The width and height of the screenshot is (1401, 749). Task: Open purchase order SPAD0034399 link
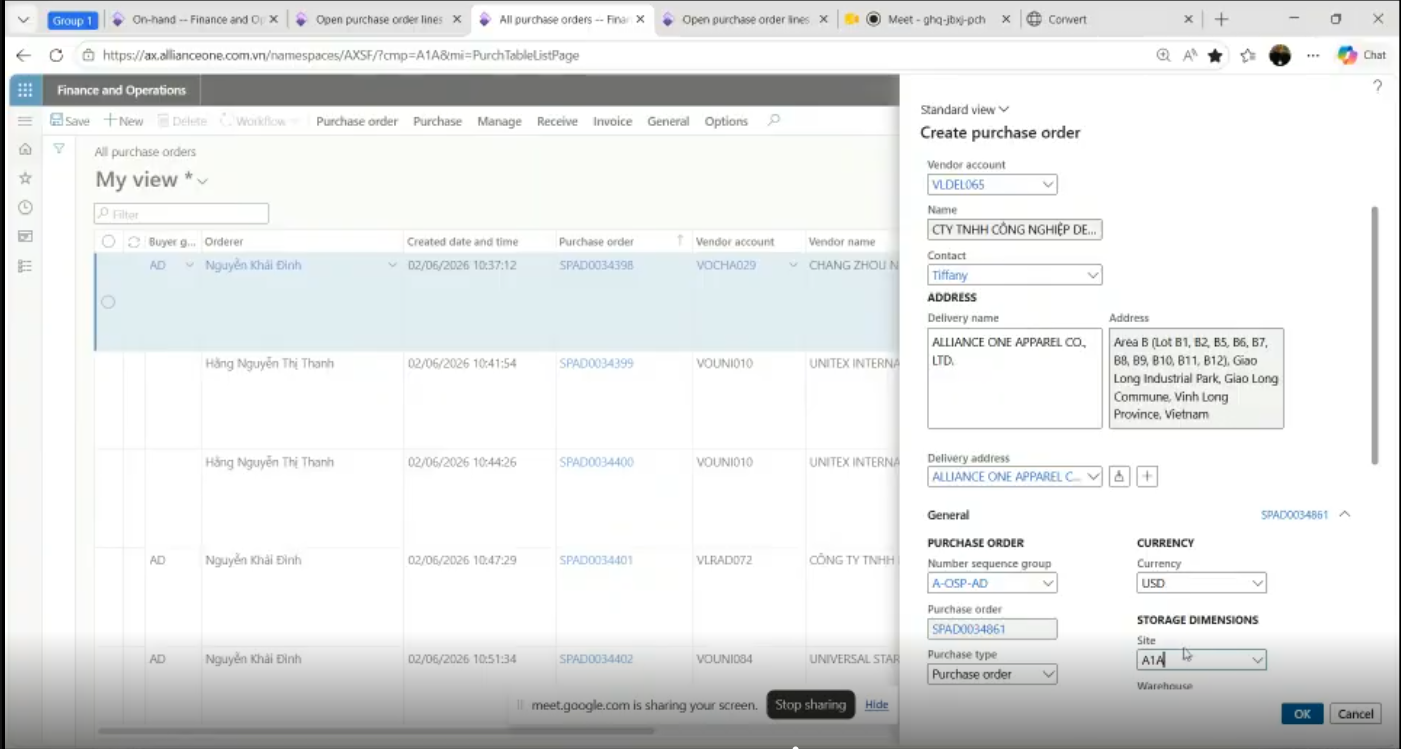(596, 364)
